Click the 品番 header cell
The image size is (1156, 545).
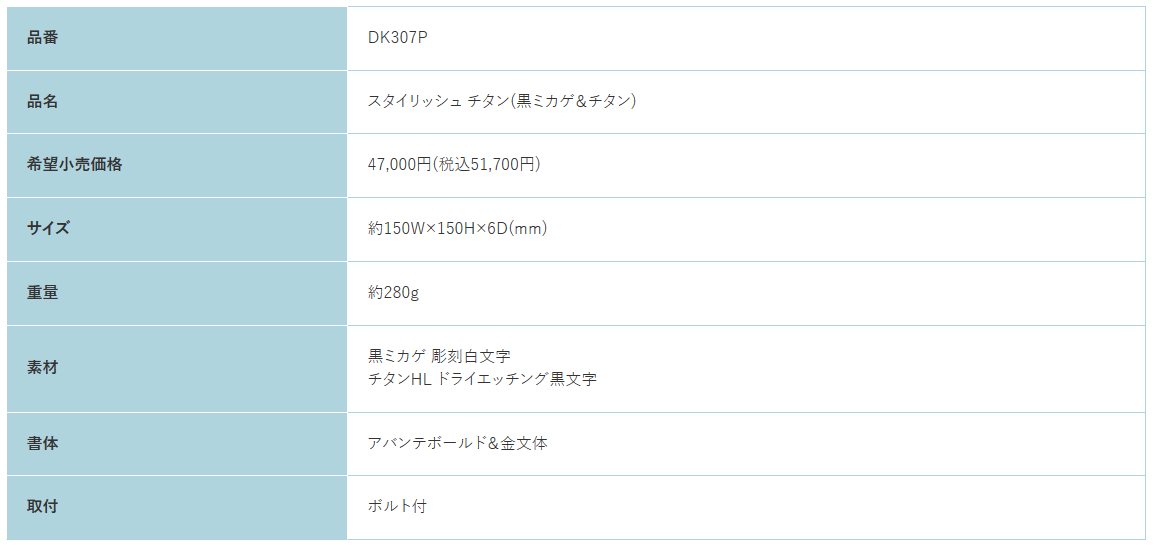click(x=177, y=38)
